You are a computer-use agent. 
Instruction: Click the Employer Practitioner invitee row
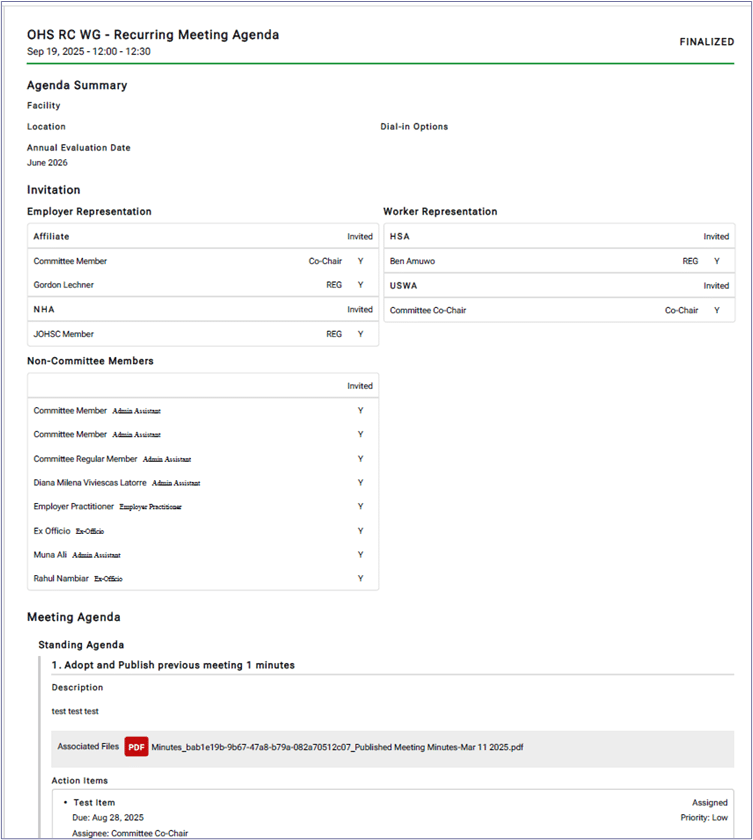click(73, 507)
